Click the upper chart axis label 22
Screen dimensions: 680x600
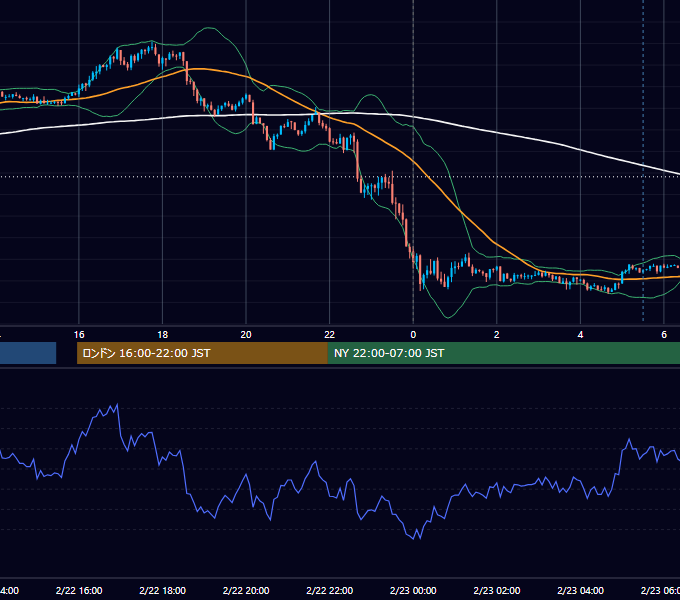coord(330,335)
